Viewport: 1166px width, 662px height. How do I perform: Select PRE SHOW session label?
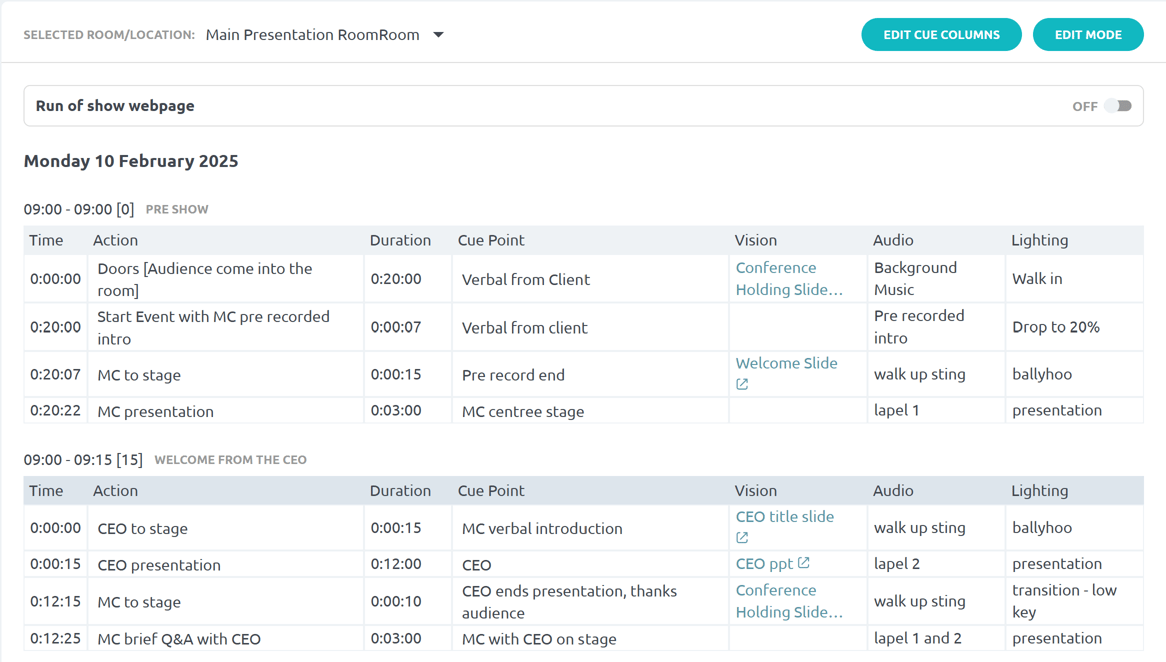coord(177,210)
